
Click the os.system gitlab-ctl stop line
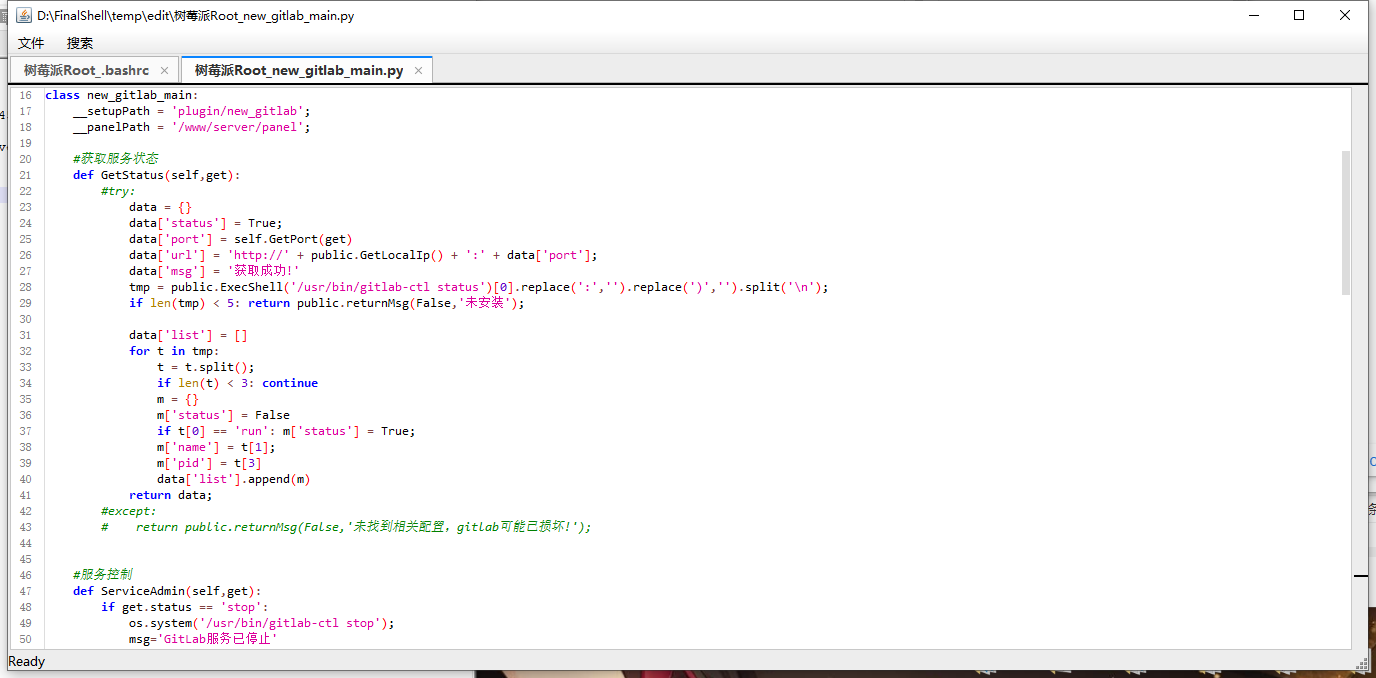[262, 623]
